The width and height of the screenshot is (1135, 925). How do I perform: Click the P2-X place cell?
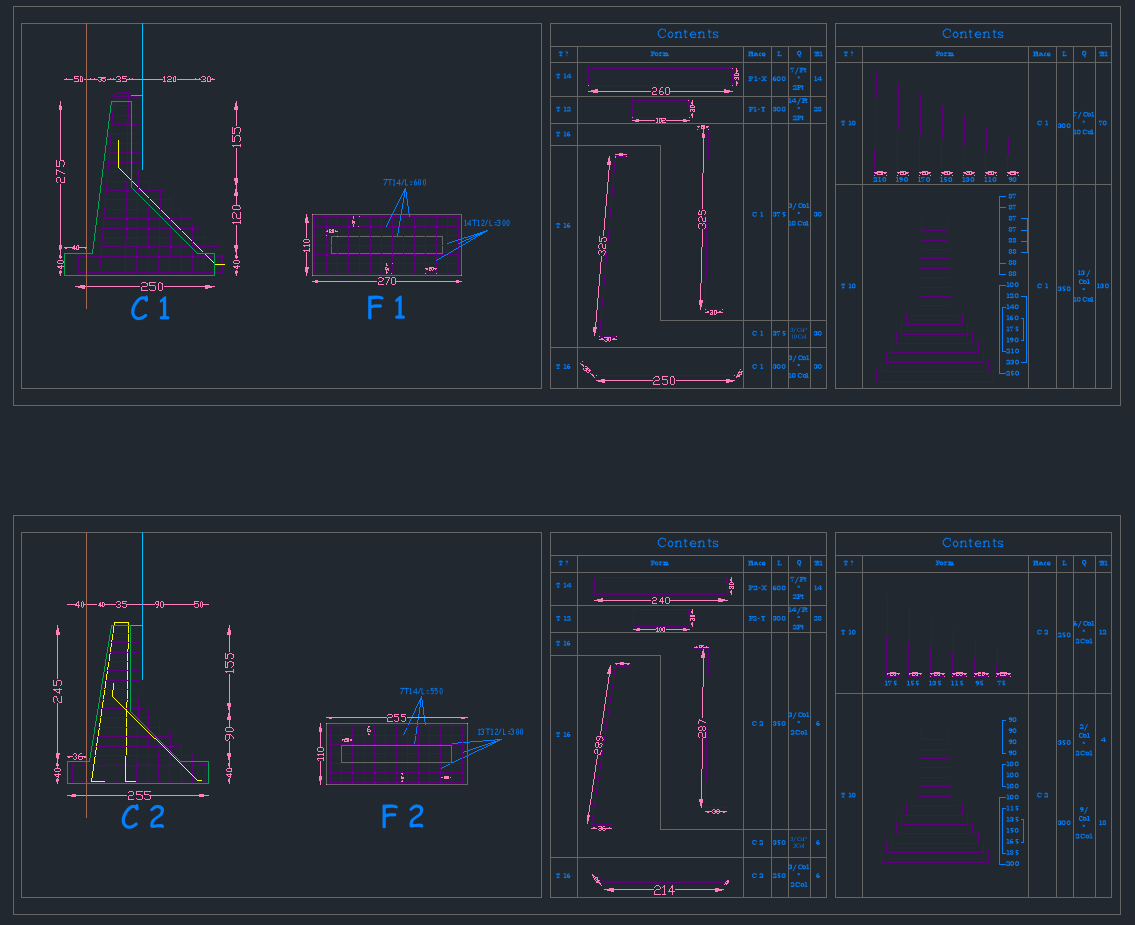pyautogui.click(x=757, y=588)
